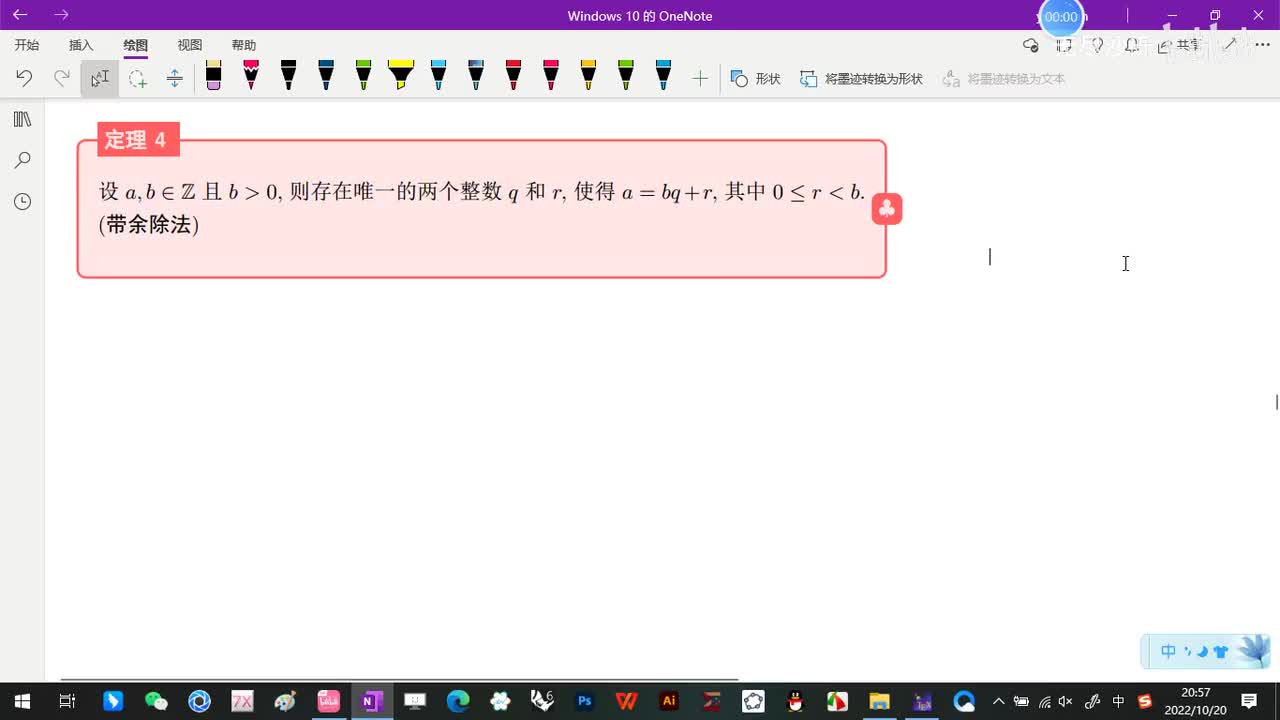Choose the Lasso select tool

point(138,78)
